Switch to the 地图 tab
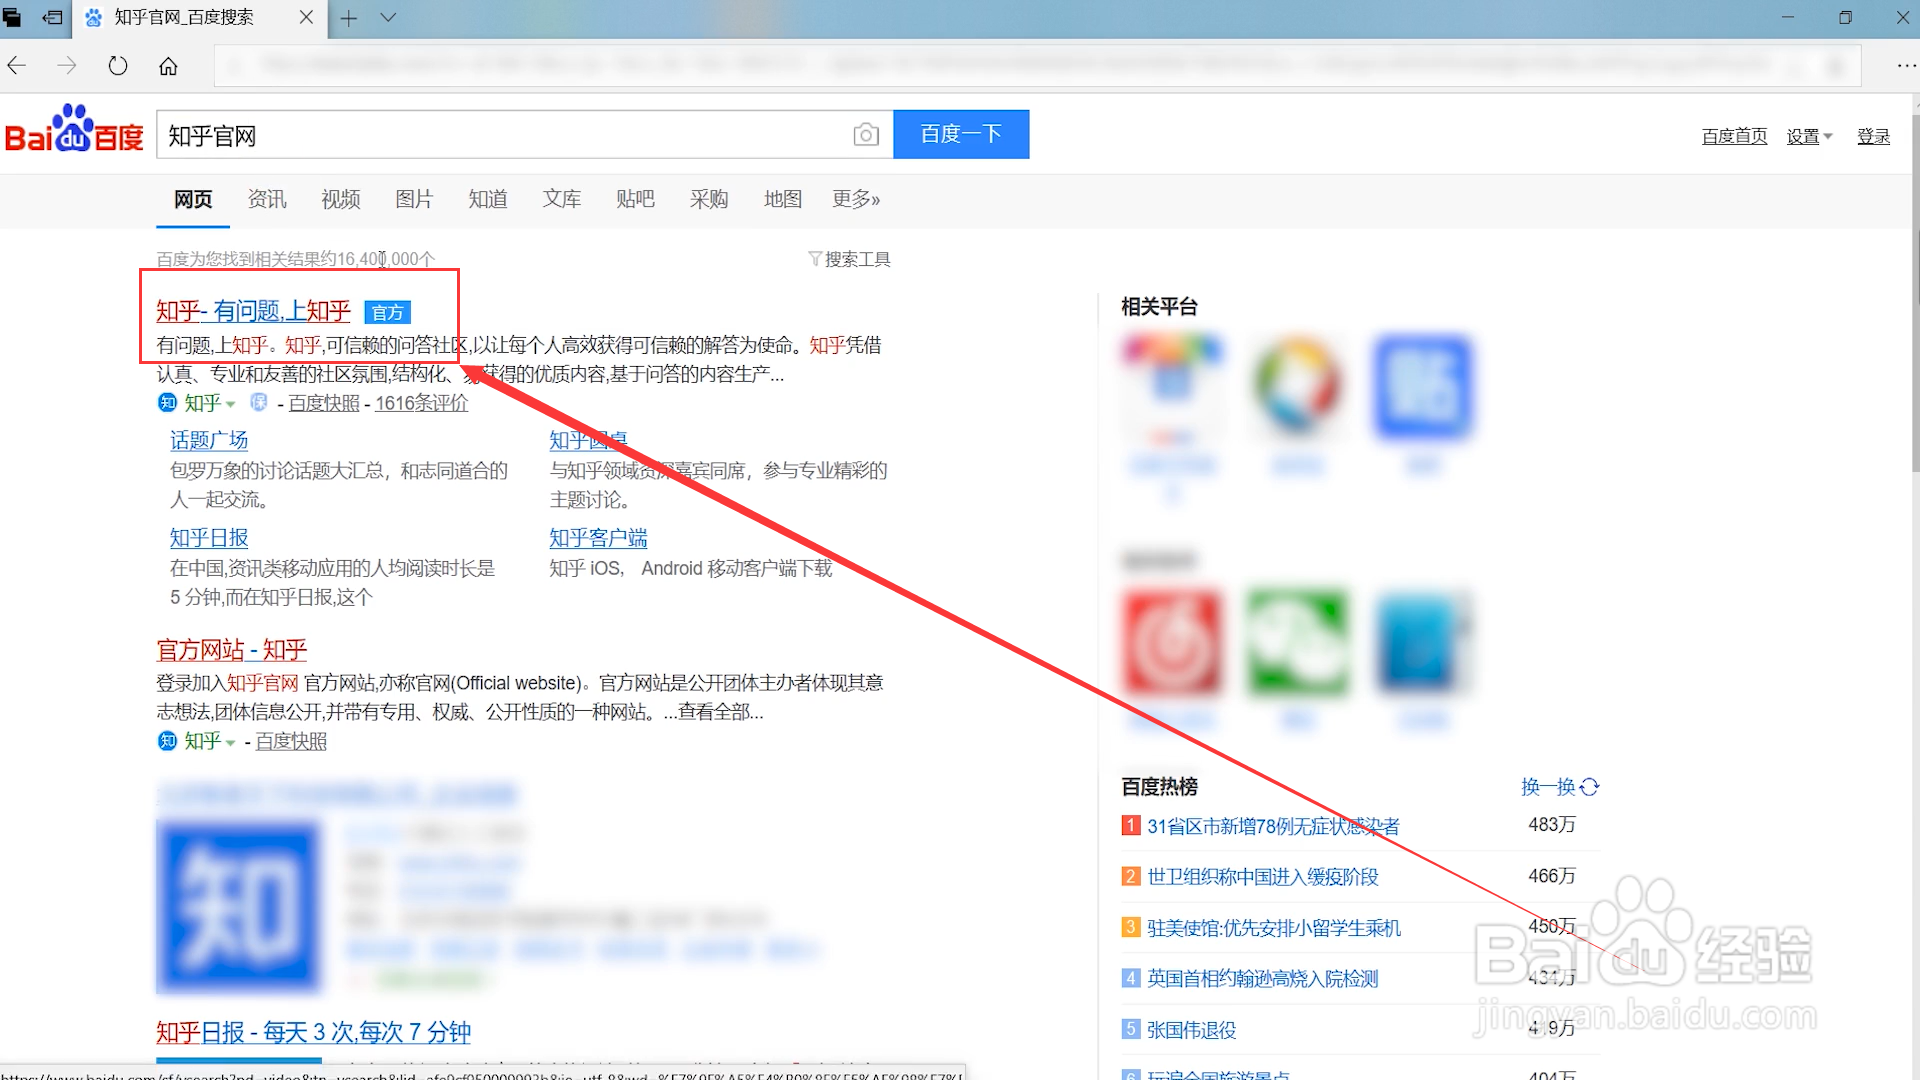This screenshot has height=1080, width=1920. 783,199
